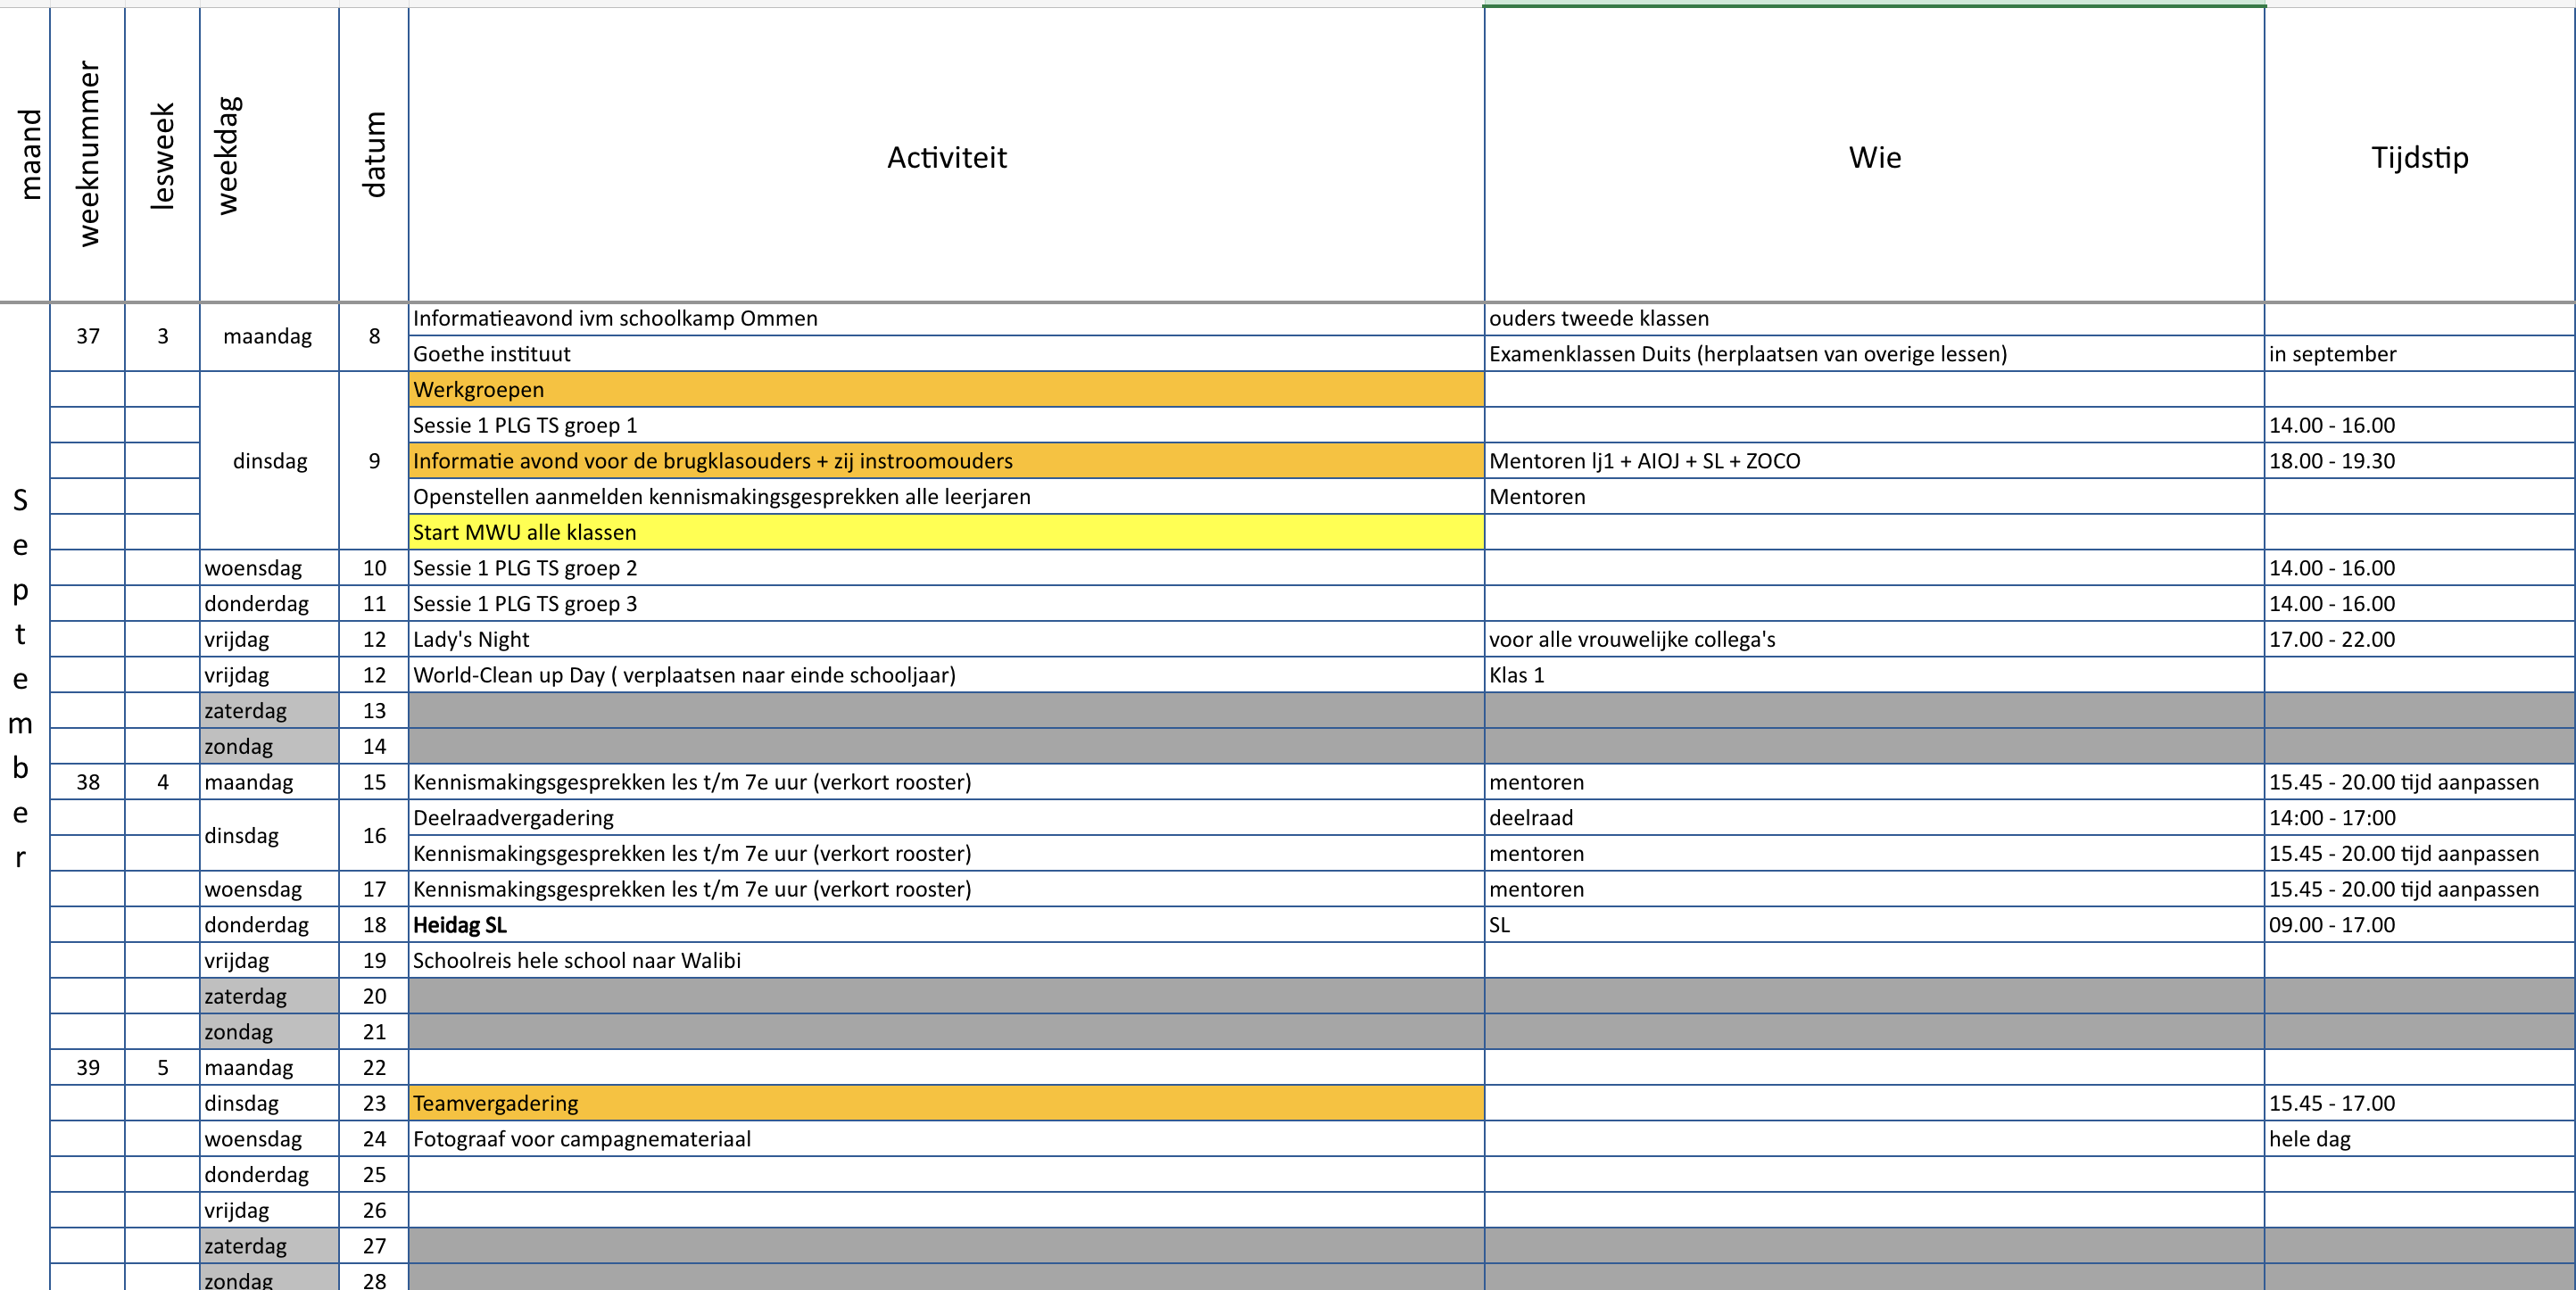Click the rotated weeknummer header cell

point(88,155)
